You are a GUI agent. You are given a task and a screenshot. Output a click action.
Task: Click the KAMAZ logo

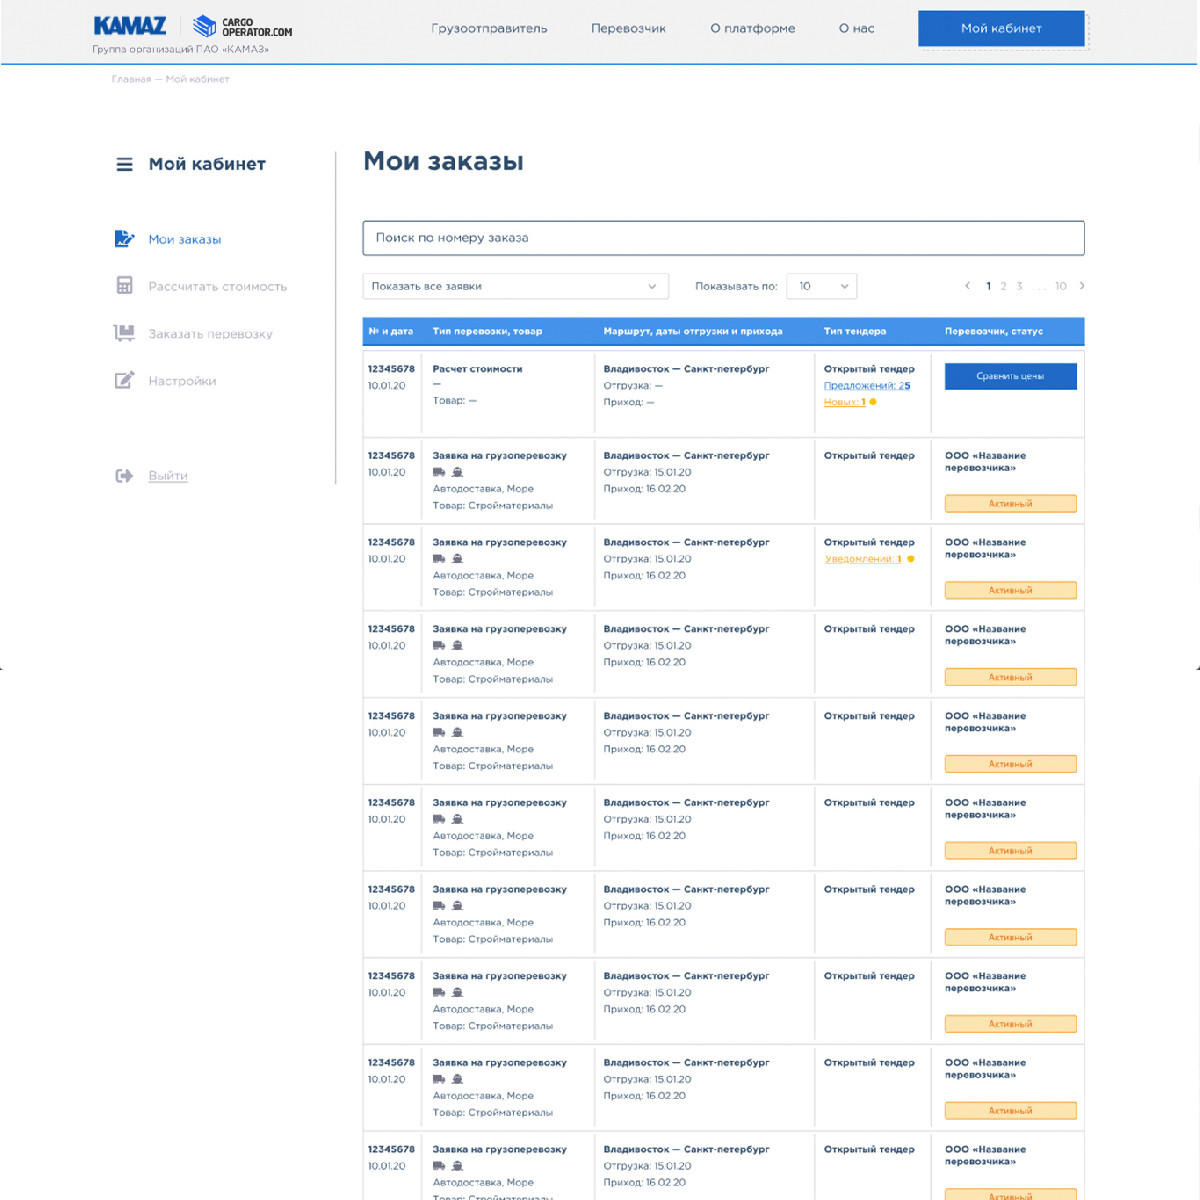click(x=130, y=26)
